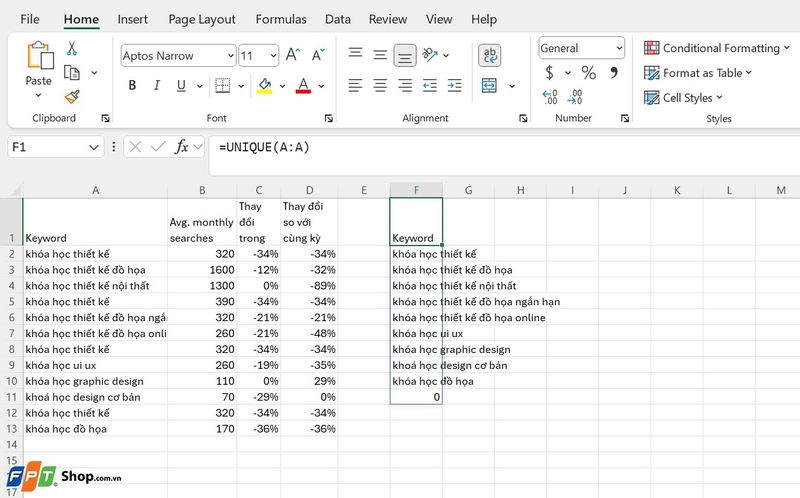The image size is (800, 498).
Task: Apply Accounting dollar number format
Action: 549,72
